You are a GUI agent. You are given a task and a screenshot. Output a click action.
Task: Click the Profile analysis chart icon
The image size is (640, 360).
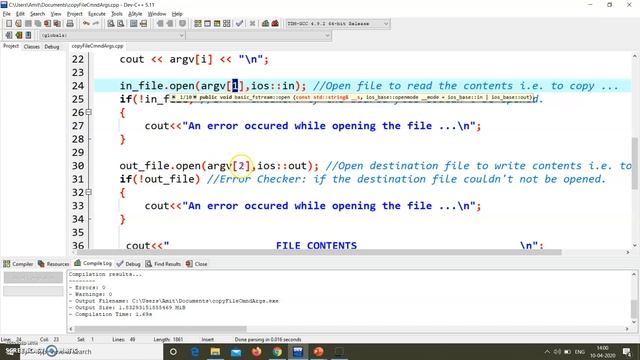(265, 24)
